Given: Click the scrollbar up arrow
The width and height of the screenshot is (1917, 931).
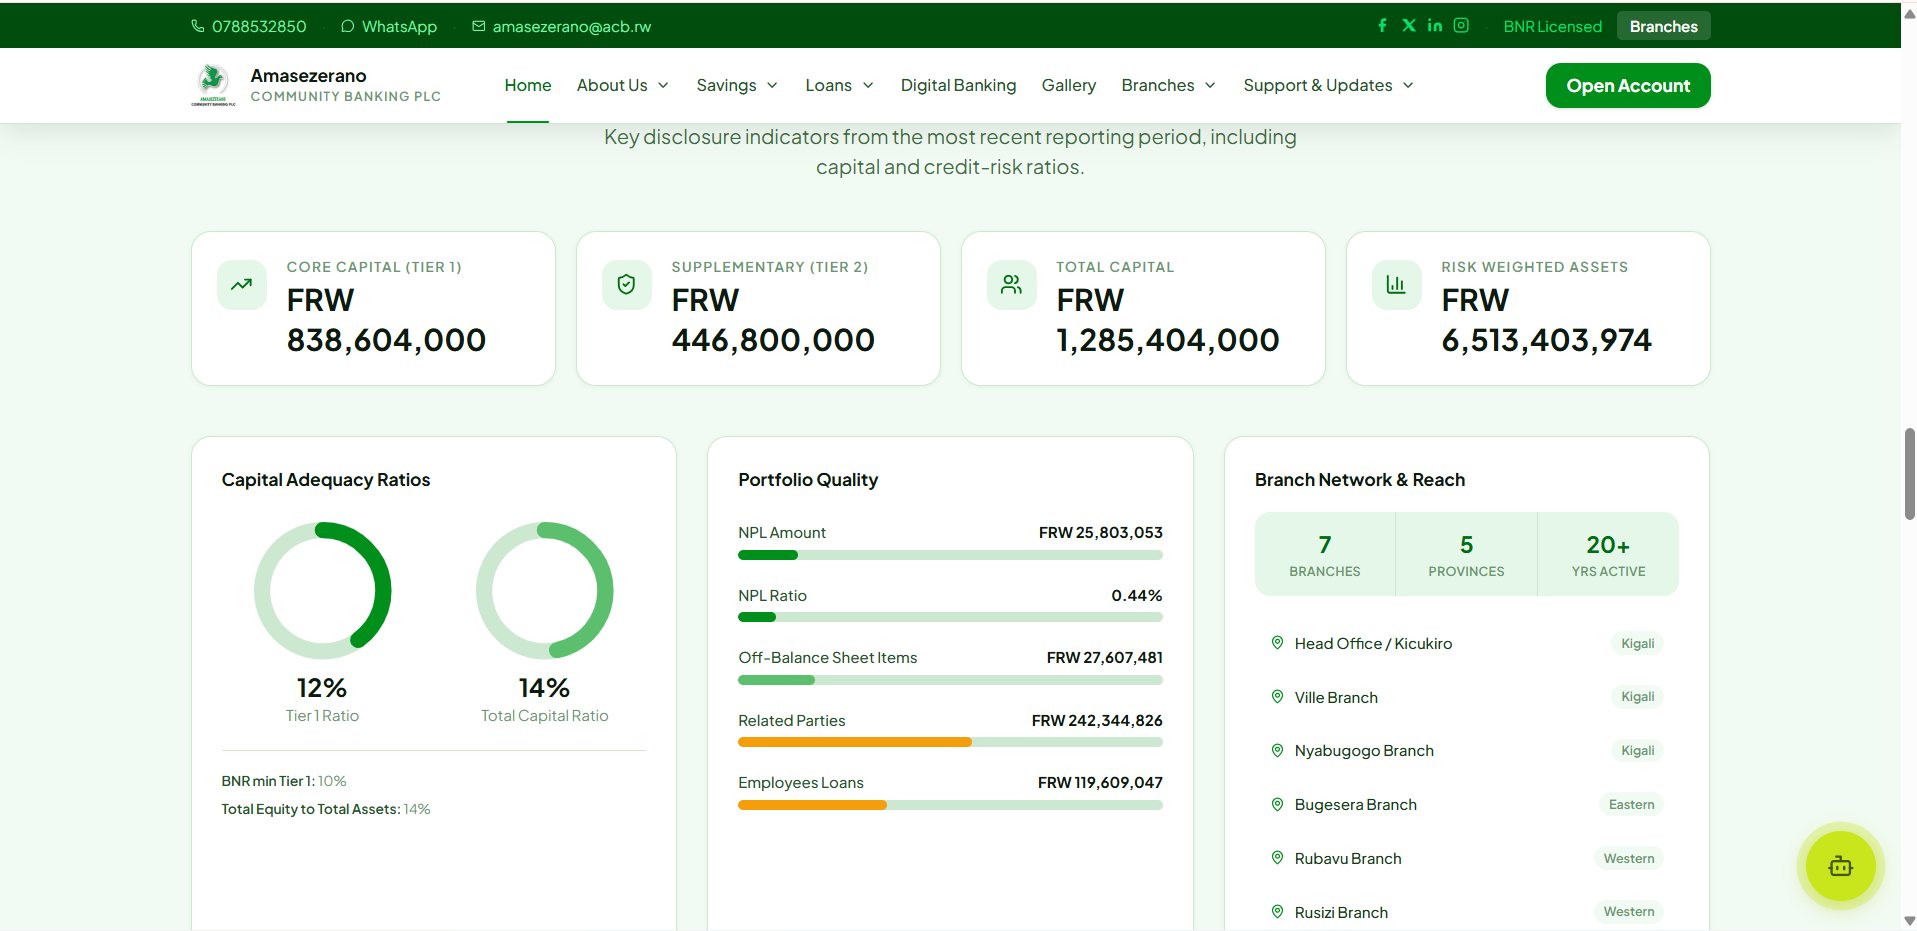Looking at the screenshot, I should coord(1909,12).
